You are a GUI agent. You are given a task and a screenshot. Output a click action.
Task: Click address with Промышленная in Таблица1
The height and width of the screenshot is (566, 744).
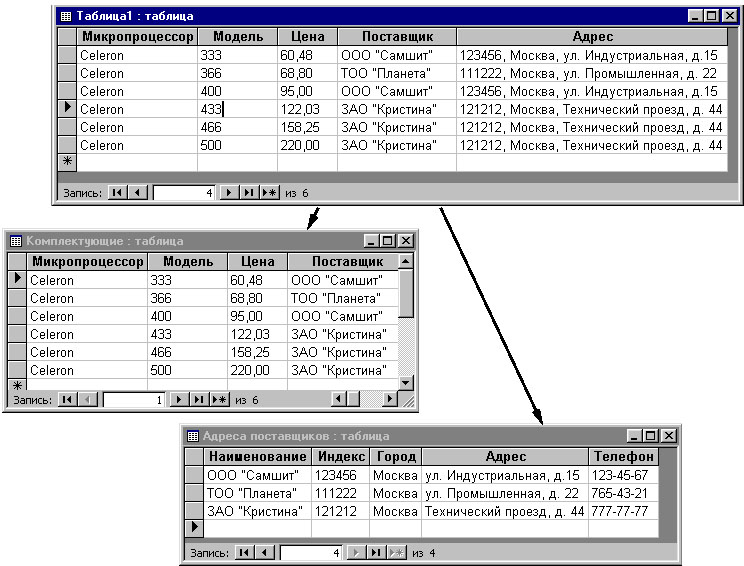click(x=592, y=73)
